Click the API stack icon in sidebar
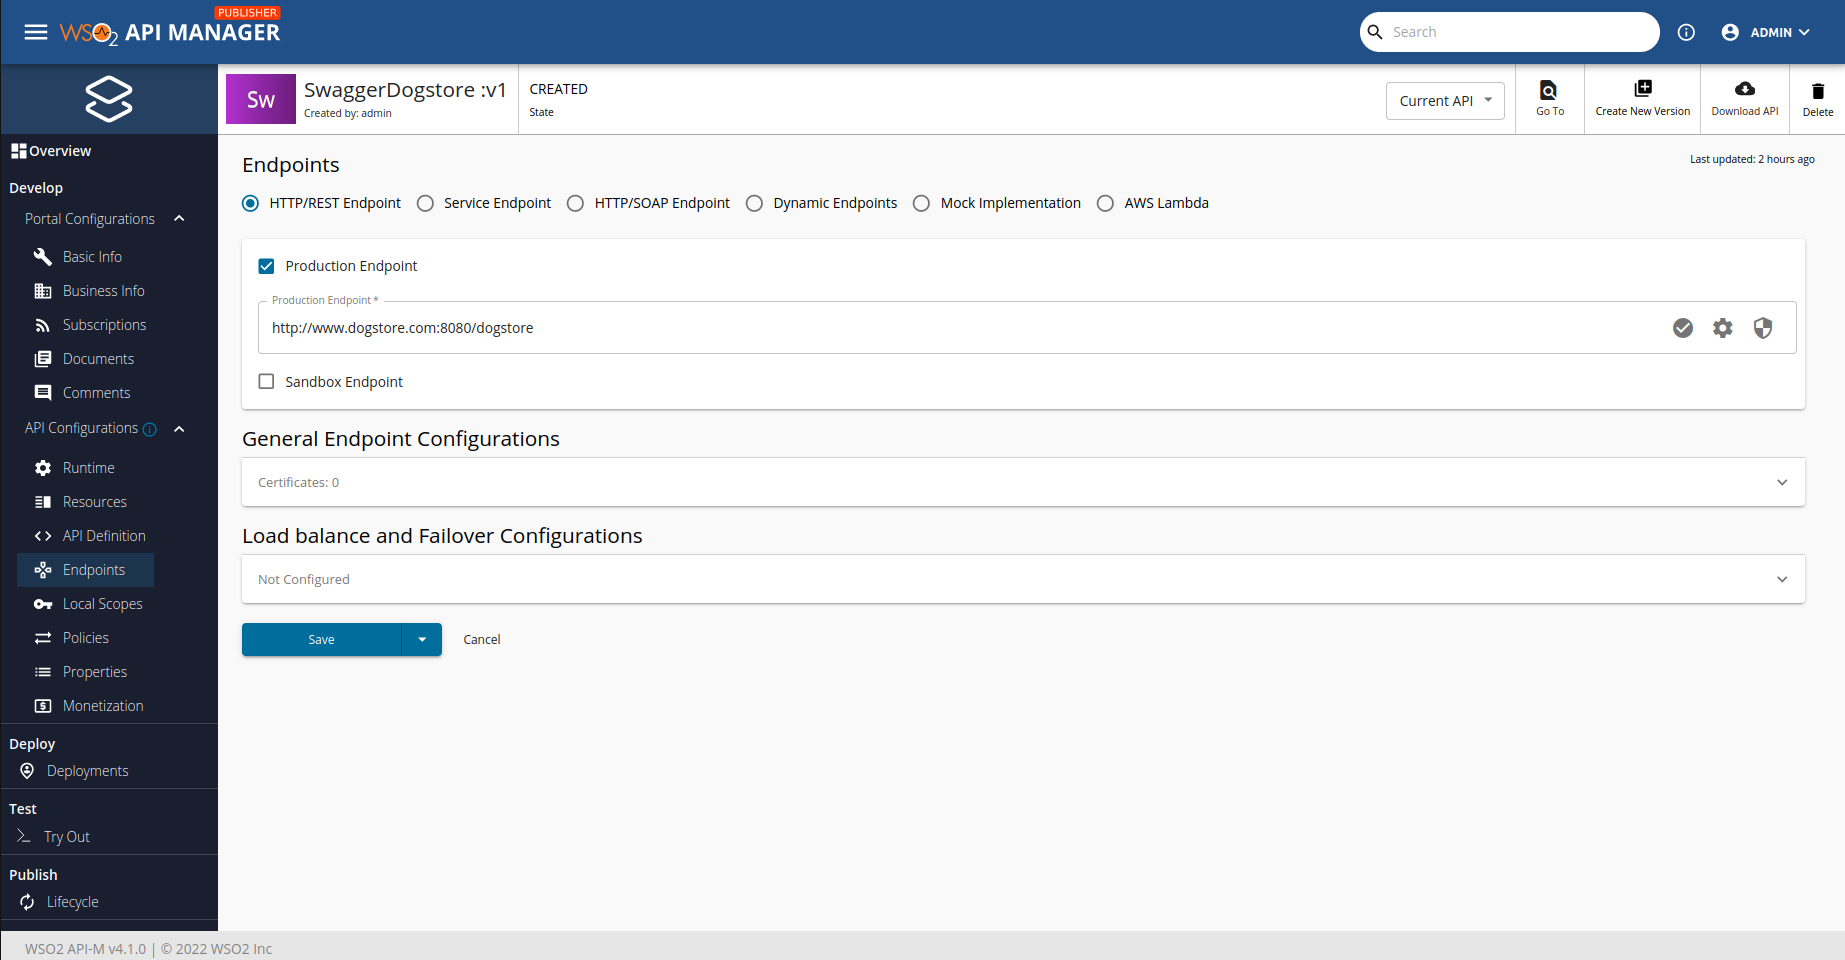 point(109,99)
